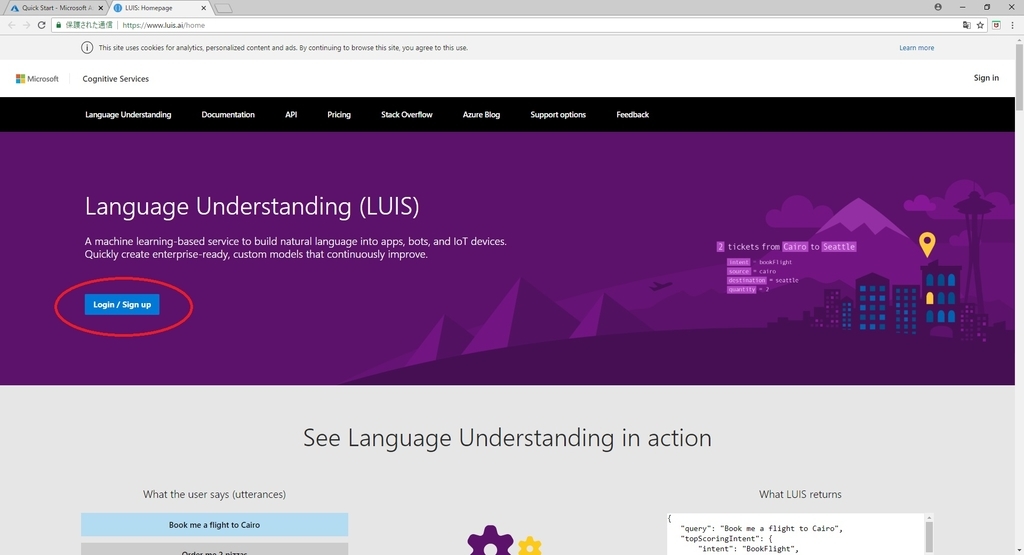
Task: Click the JSON result box scrollbar
Action: tap(929, 537)
